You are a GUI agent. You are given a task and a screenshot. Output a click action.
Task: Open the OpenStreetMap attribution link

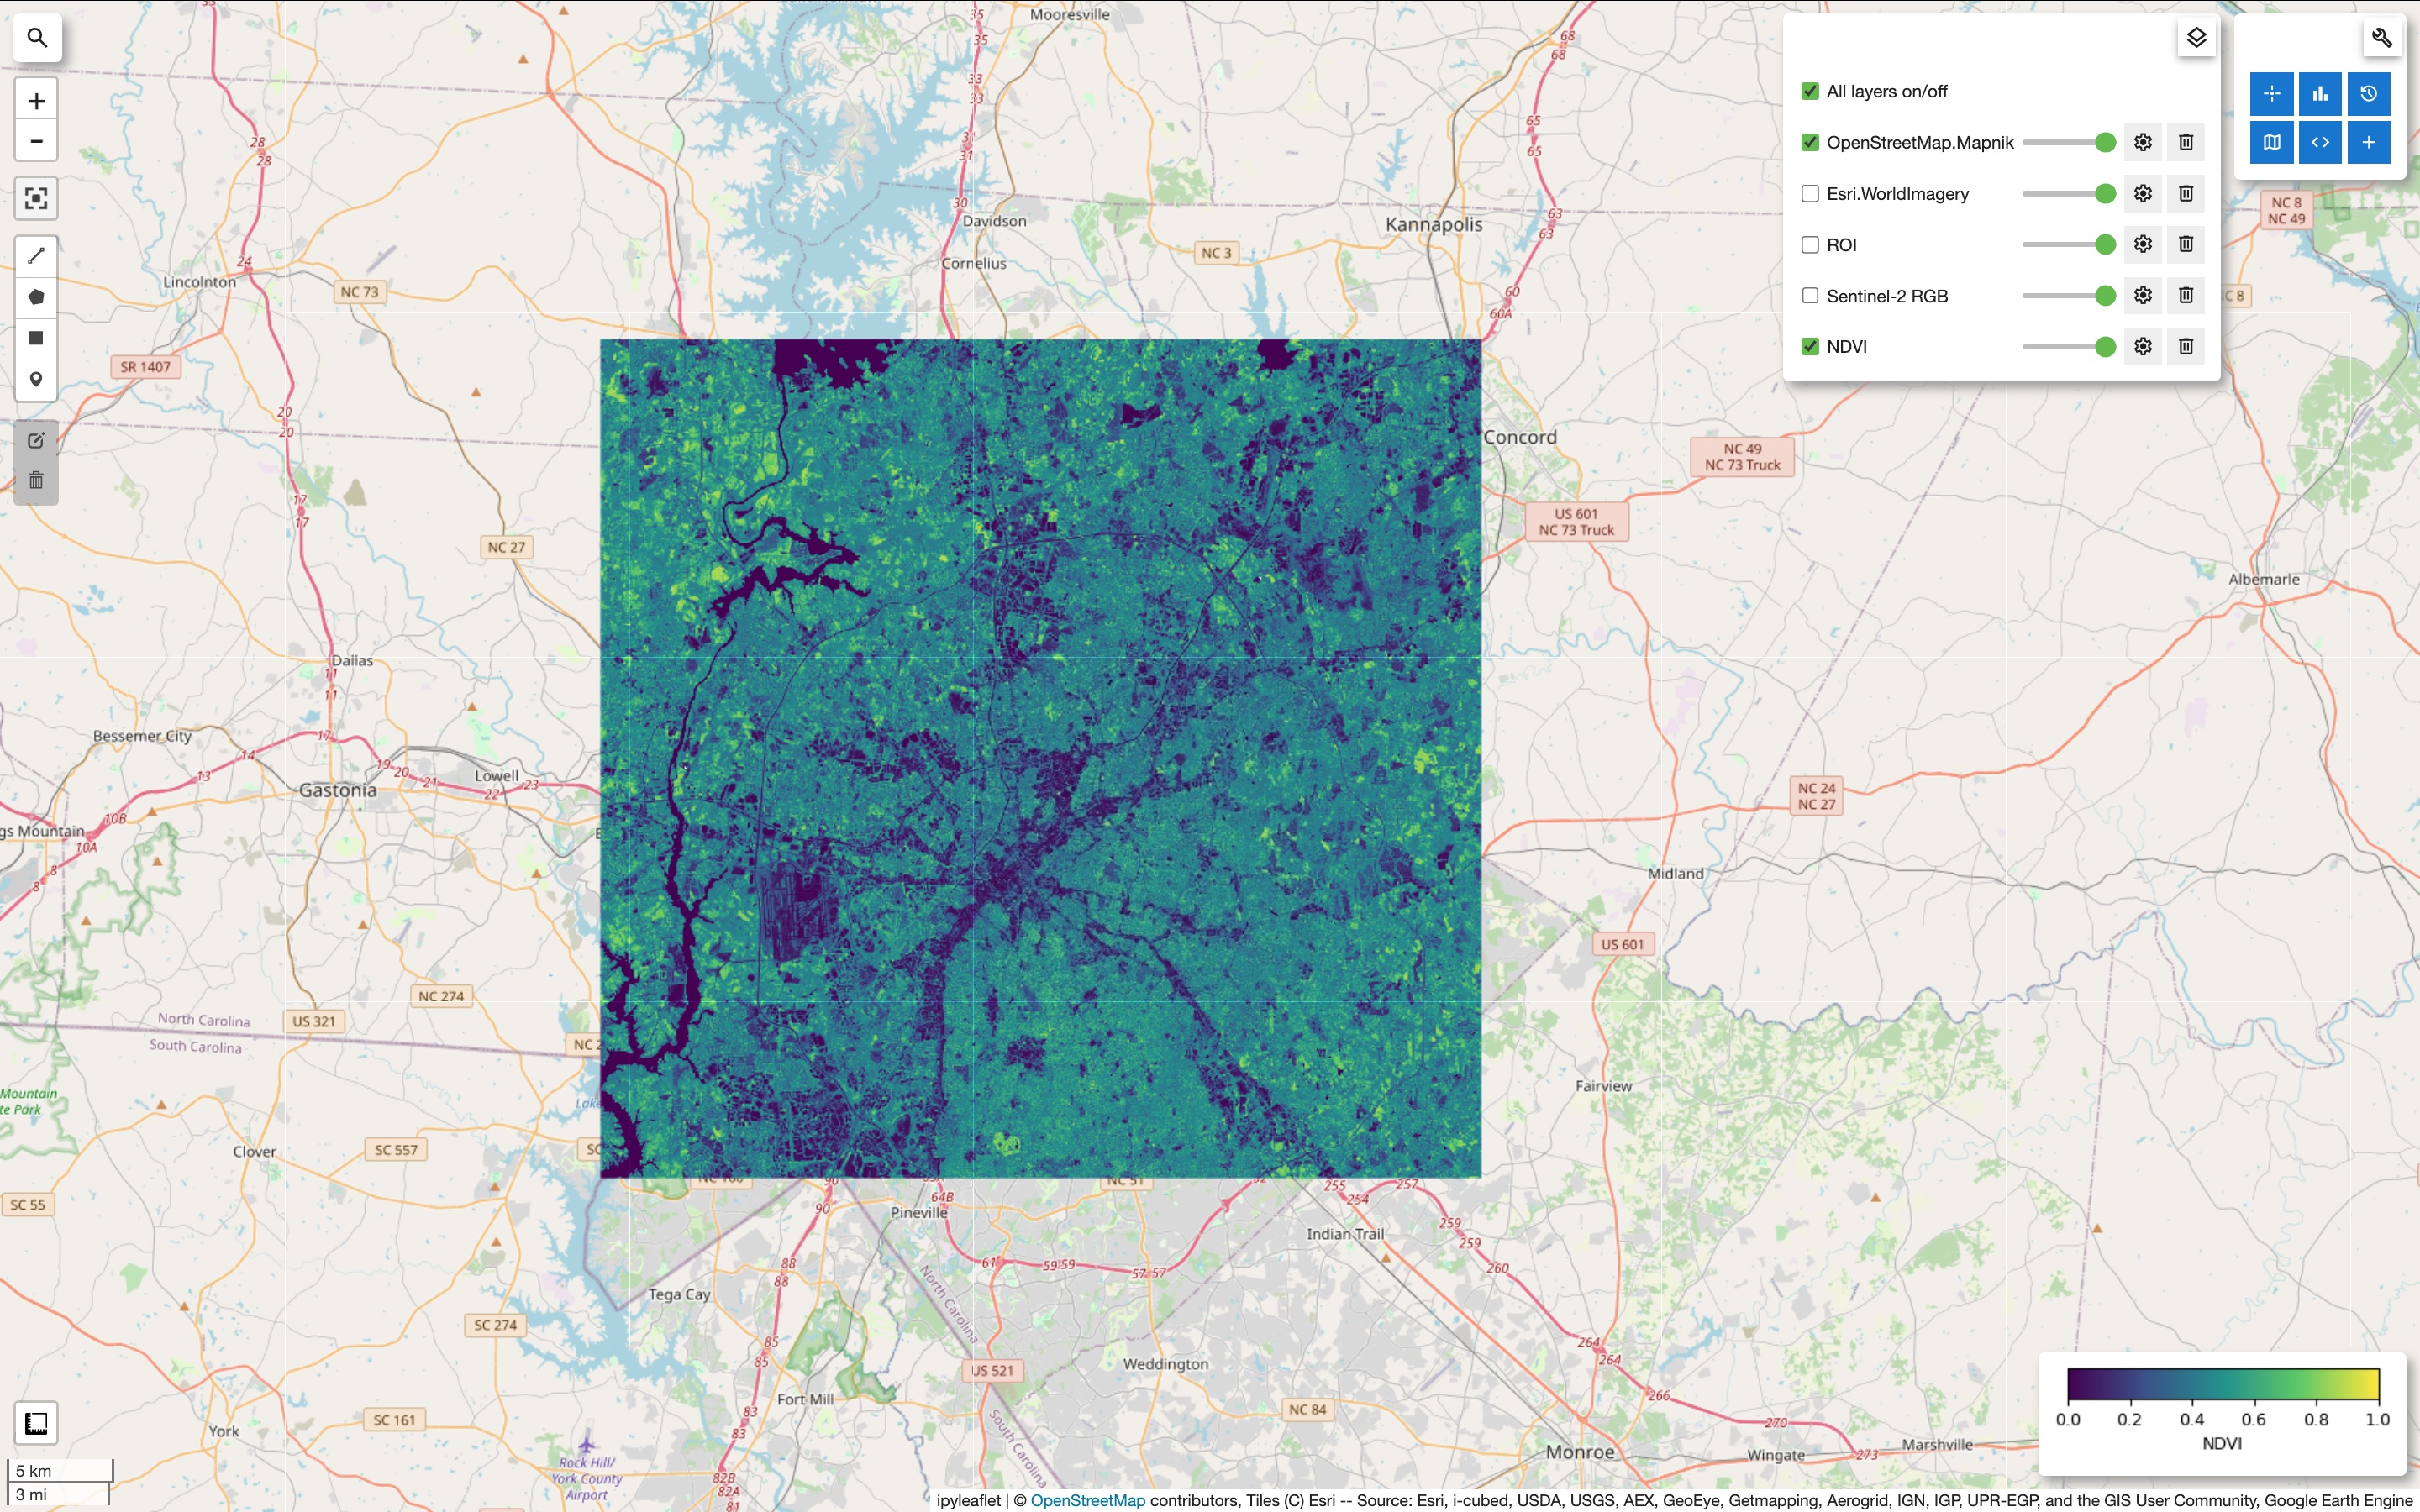[1087, 1500]
